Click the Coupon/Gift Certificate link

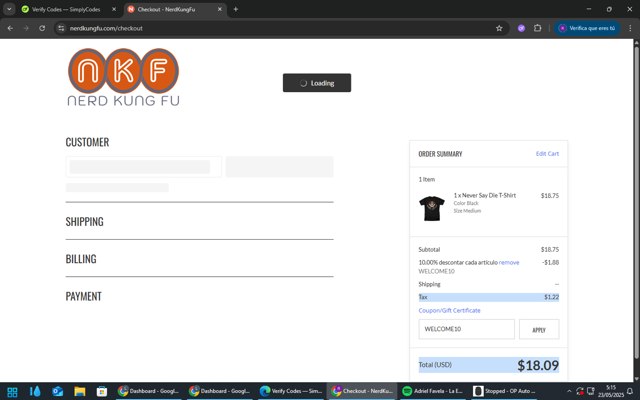(449, 310)
